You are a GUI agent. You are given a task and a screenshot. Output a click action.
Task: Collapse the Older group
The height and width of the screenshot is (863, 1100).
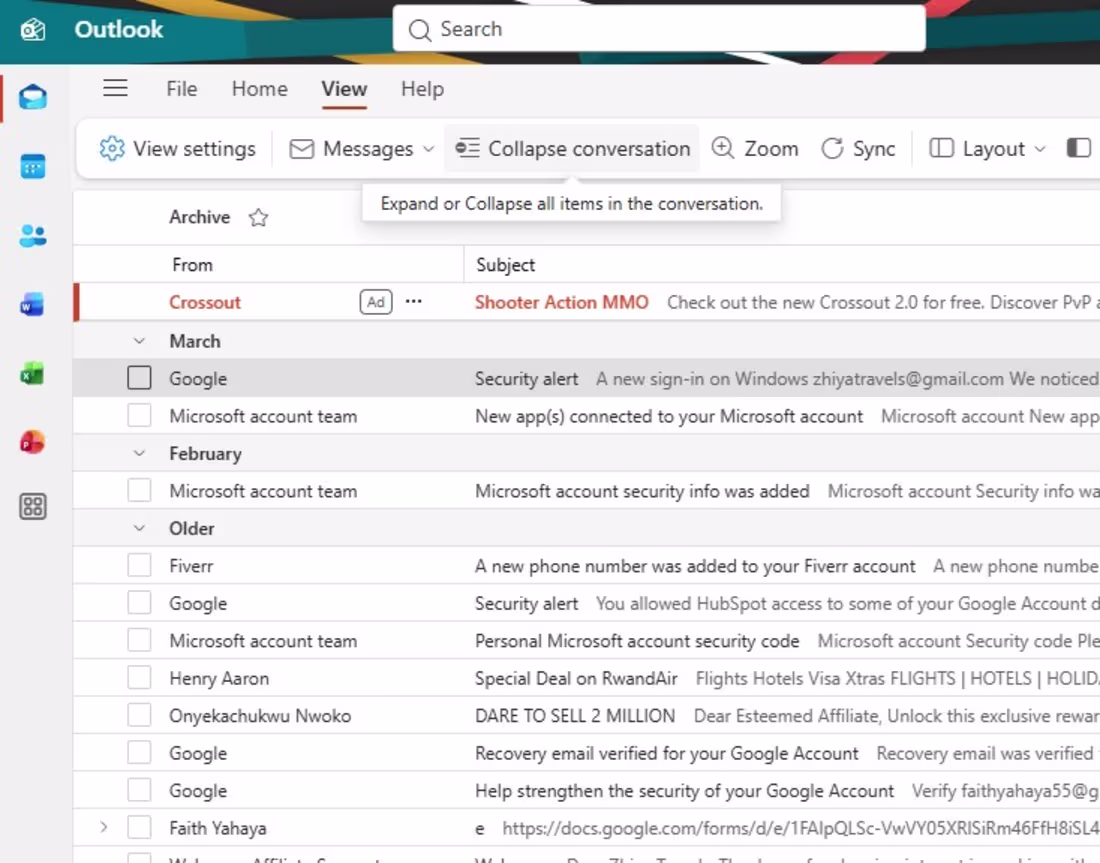[x=139, y=528]
